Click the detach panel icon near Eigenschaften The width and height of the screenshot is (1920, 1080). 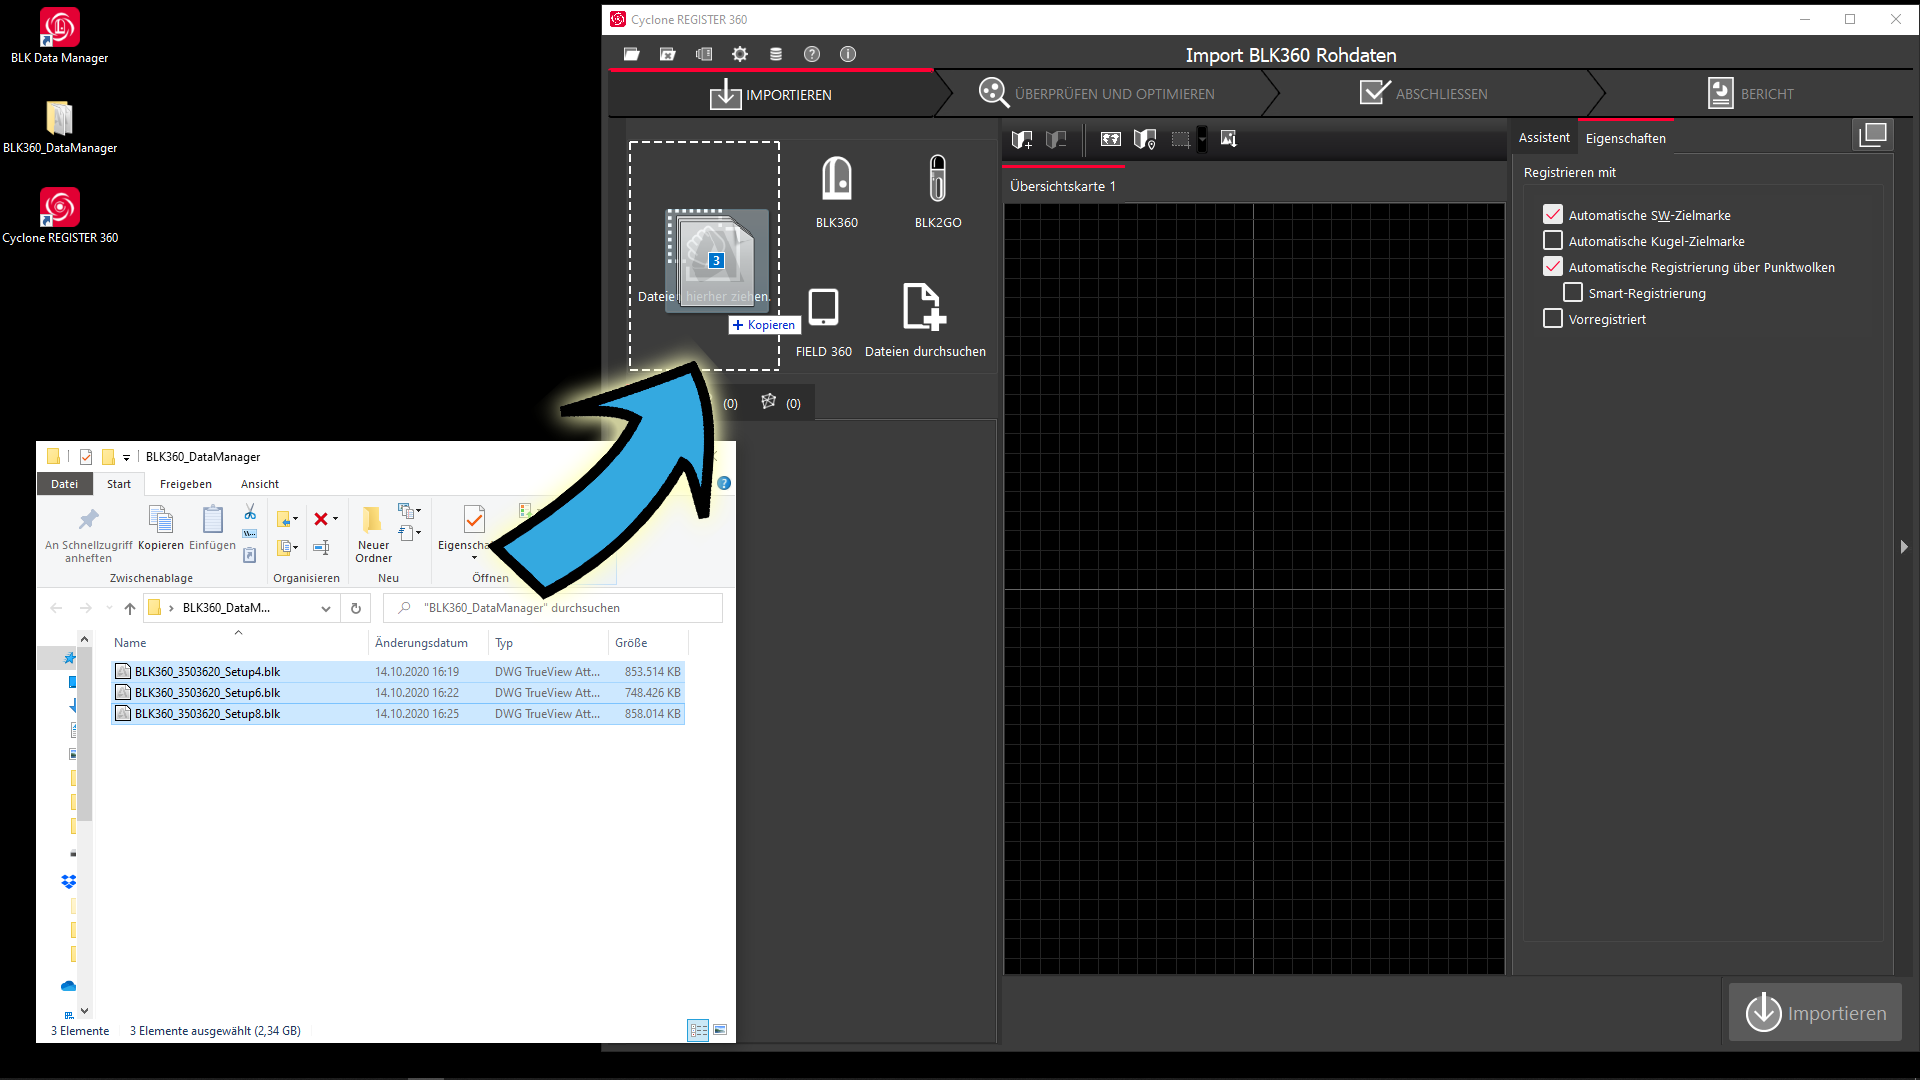coord(1873,135)
